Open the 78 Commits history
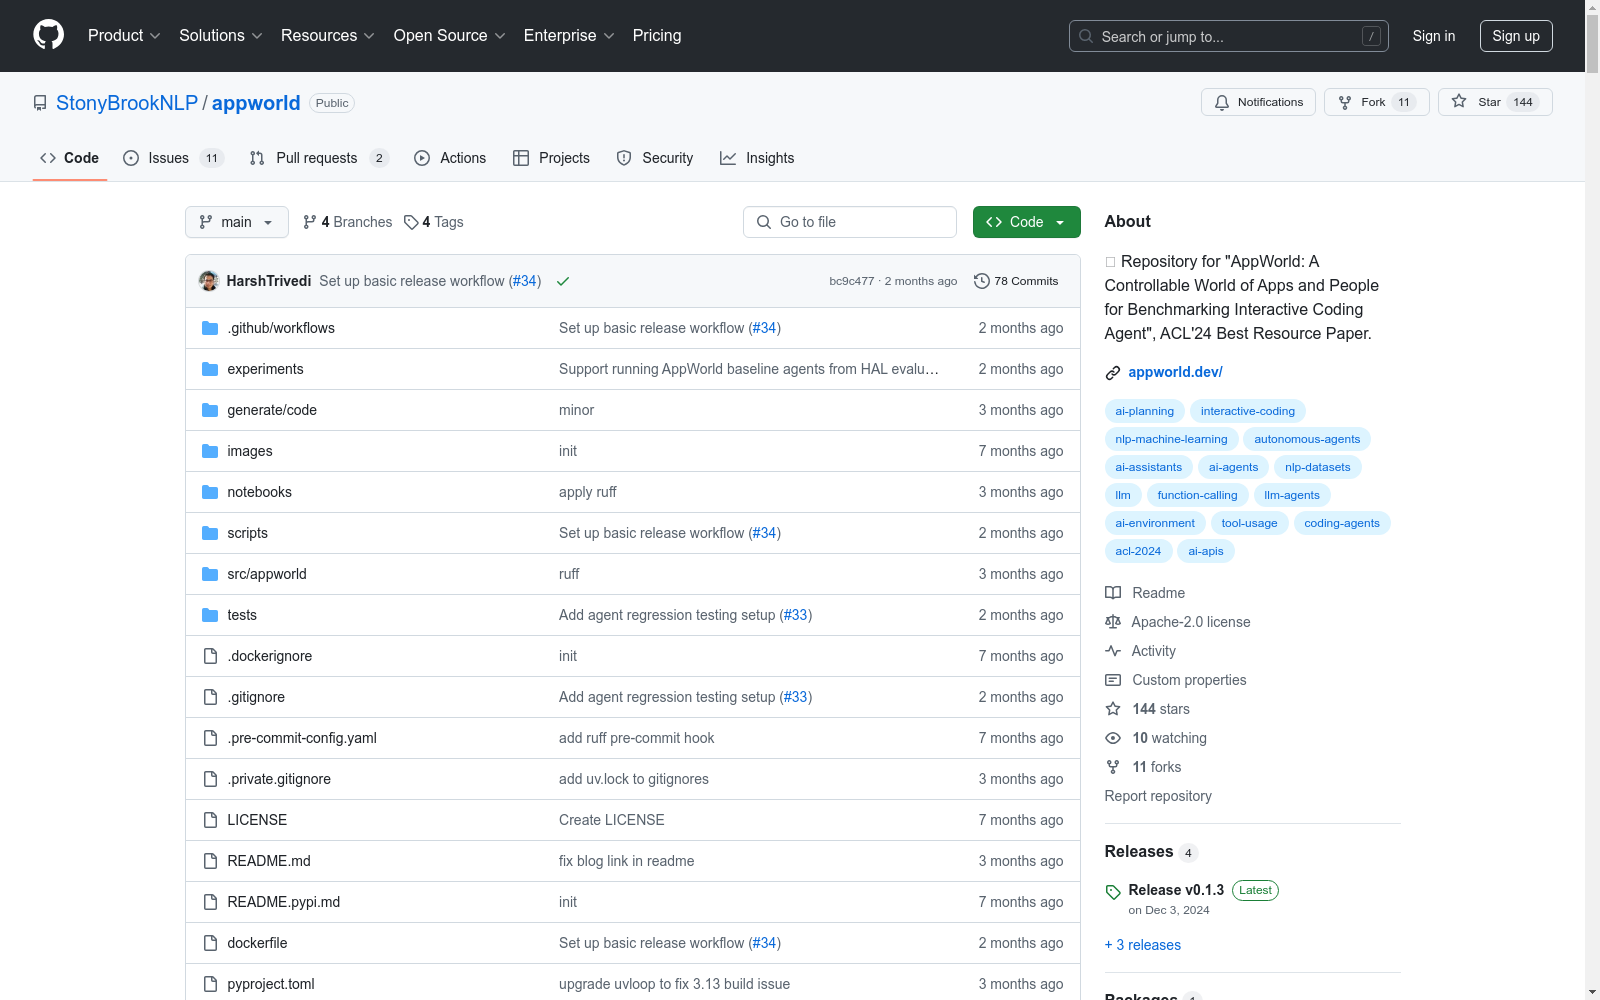 [x=1016, y=281]
